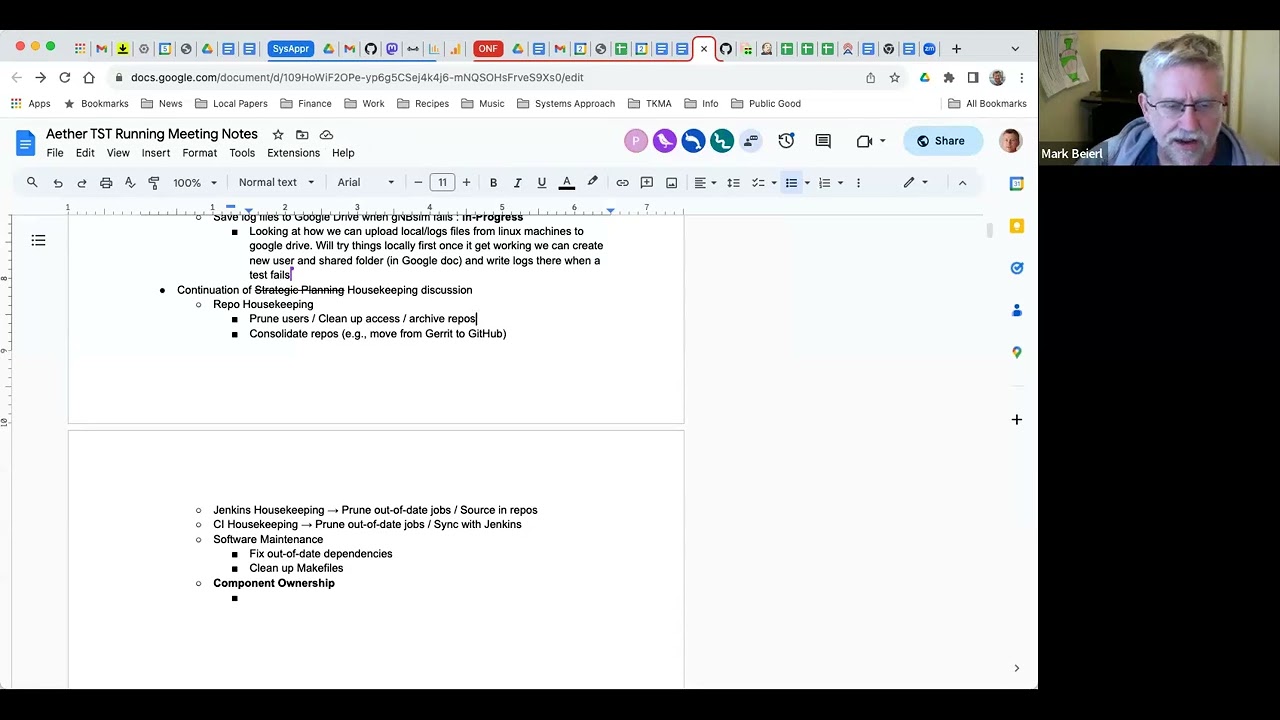1280x720 pixels.
Task: Run spelling and grammar check
Action: 130,182
